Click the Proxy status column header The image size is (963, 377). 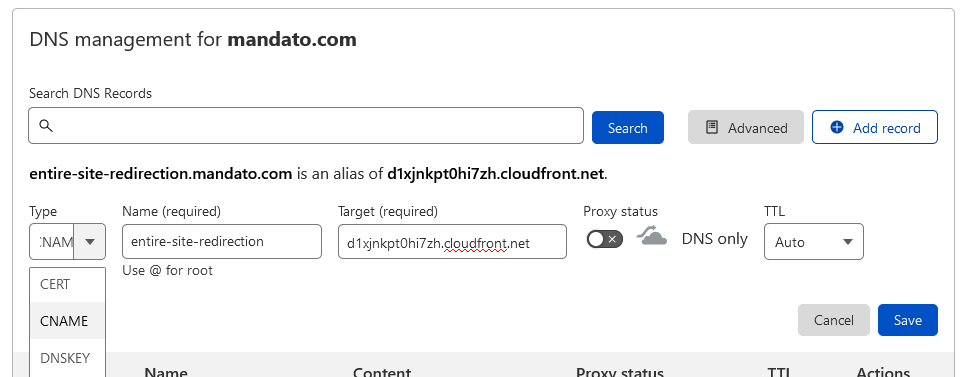click(620, 372)
